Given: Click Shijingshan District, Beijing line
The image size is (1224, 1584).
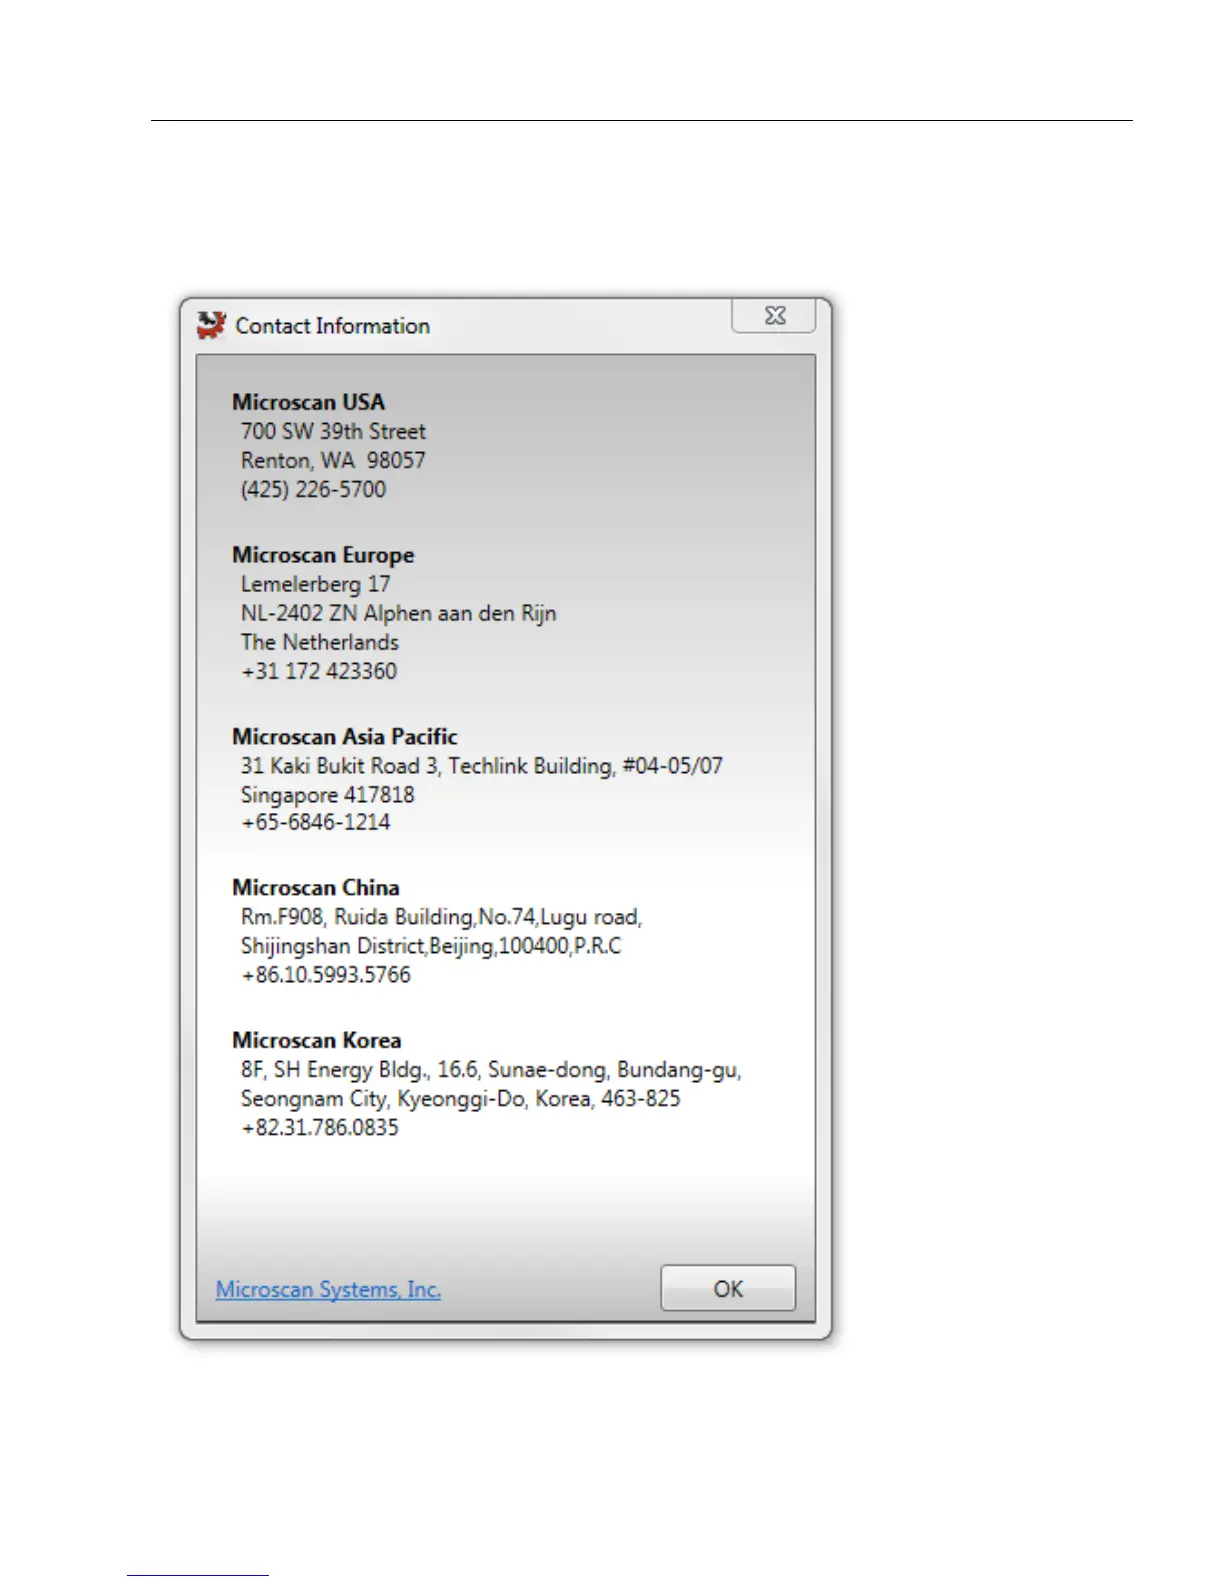Looking at the screenshot, I should [431, 946].
